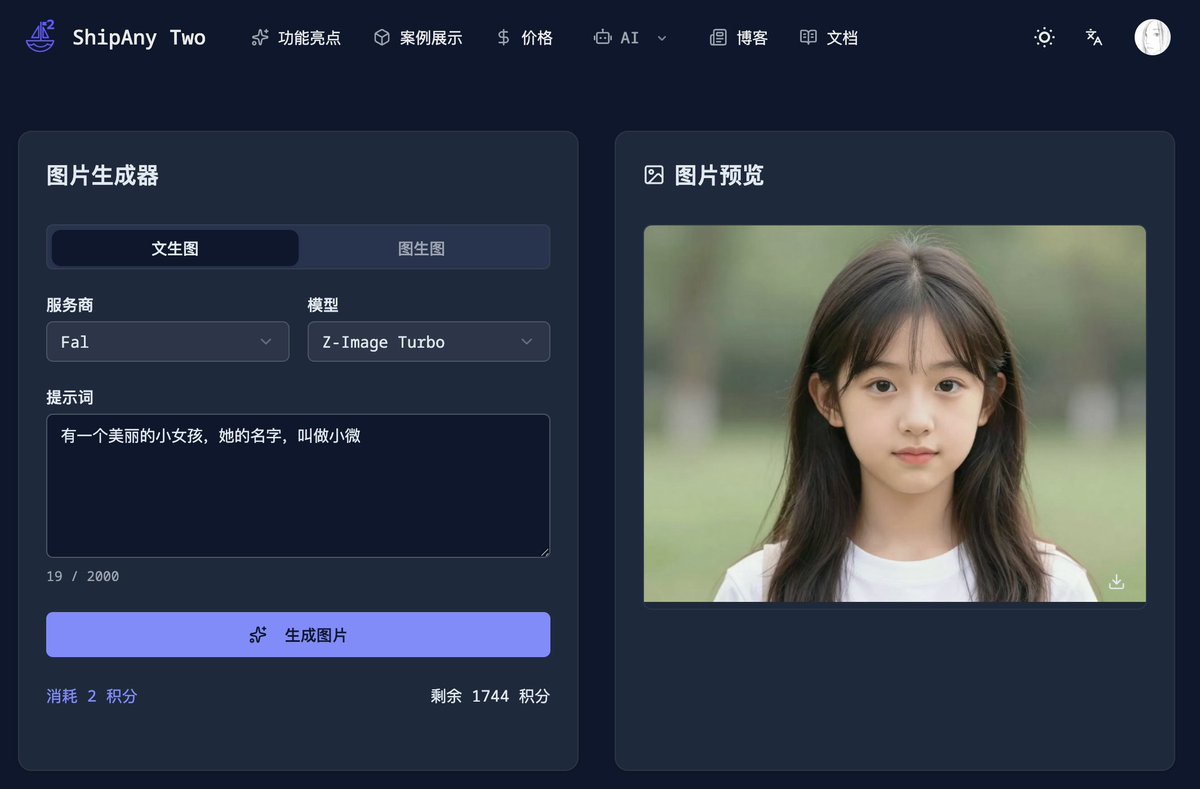Screen dimensions: 1200x789
Task: Click the 19 / 2000 character counter
Action: click(x=83, y=576)
